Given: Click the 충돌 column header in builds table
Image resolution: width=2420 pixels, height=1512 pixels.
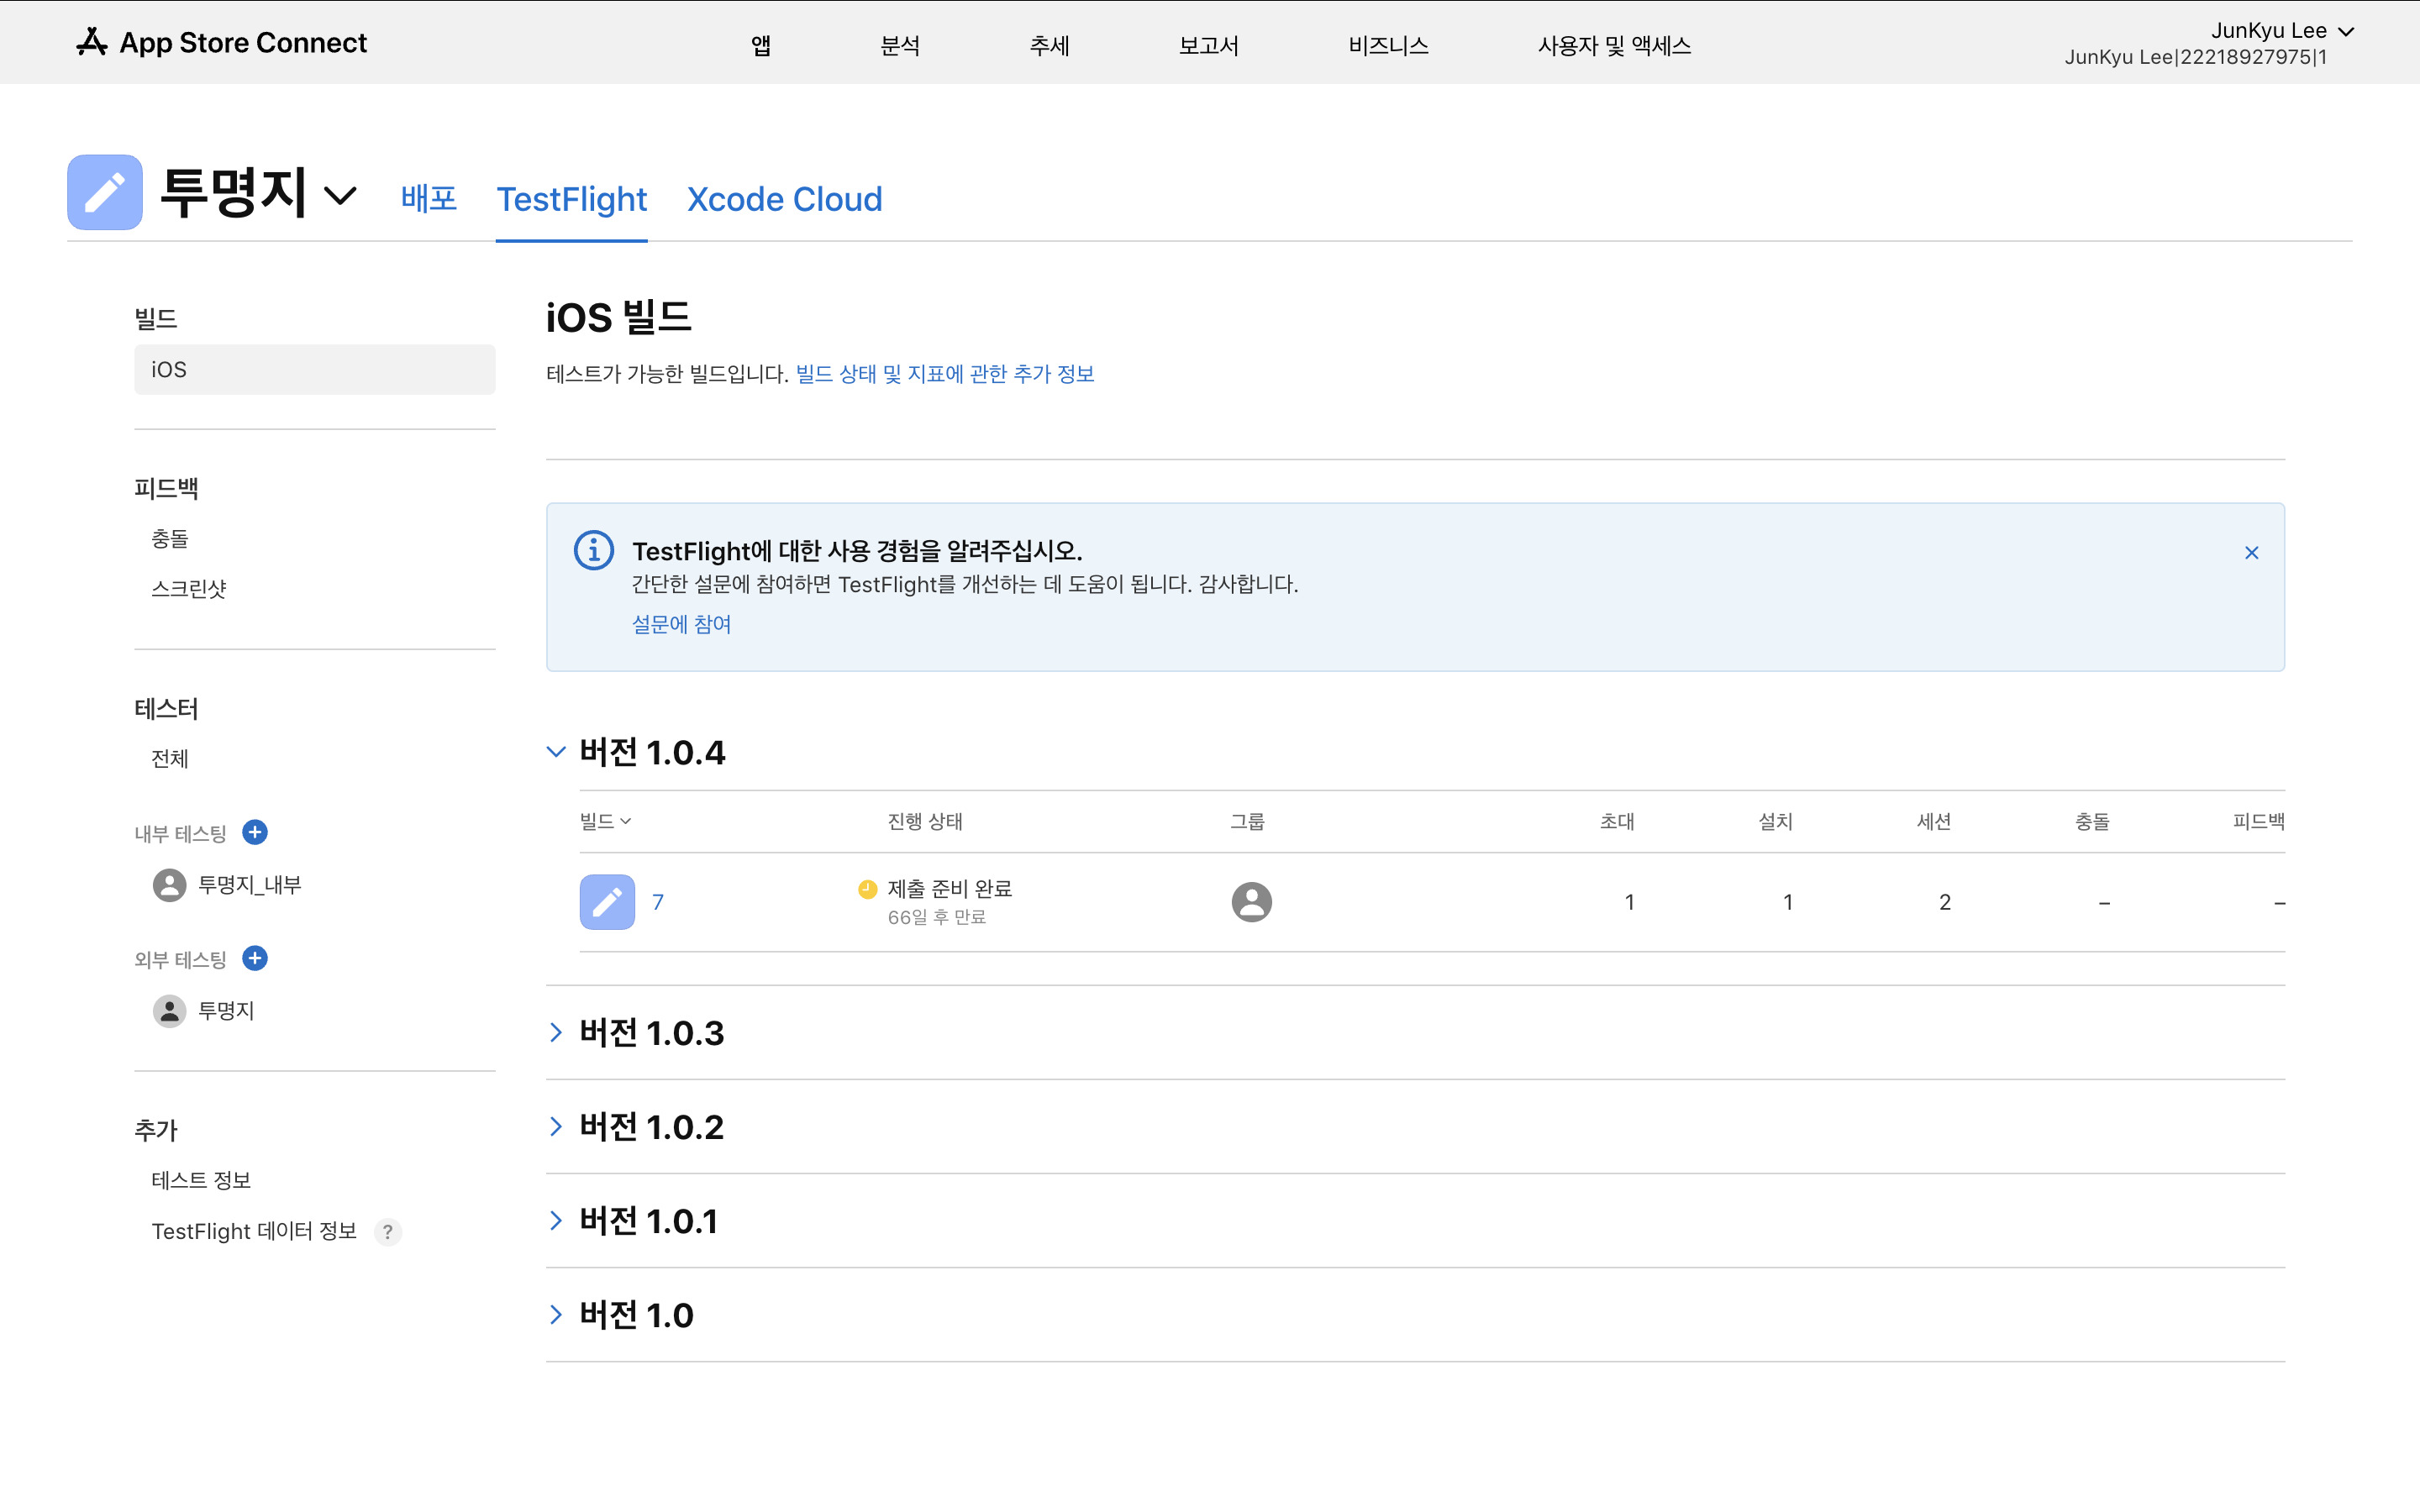Looking at the screenshot, I should pos(2092,821).
